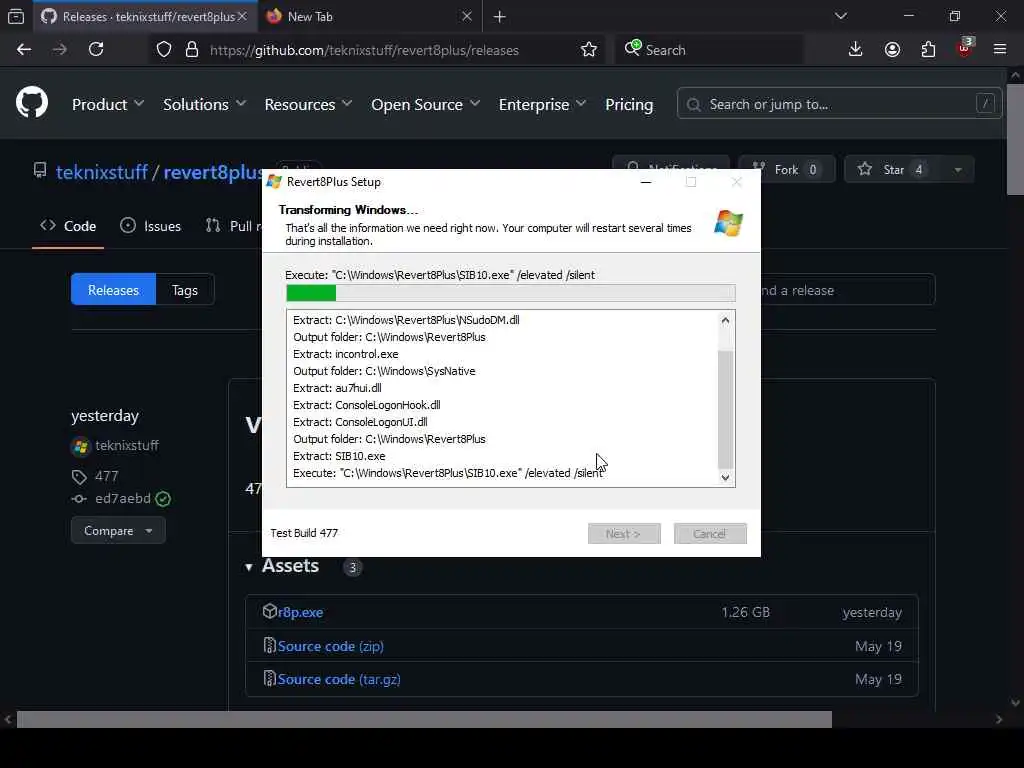Go back using the browser back arrow
The width and height of the screenshot is (1024, 768).
[24, 50]
